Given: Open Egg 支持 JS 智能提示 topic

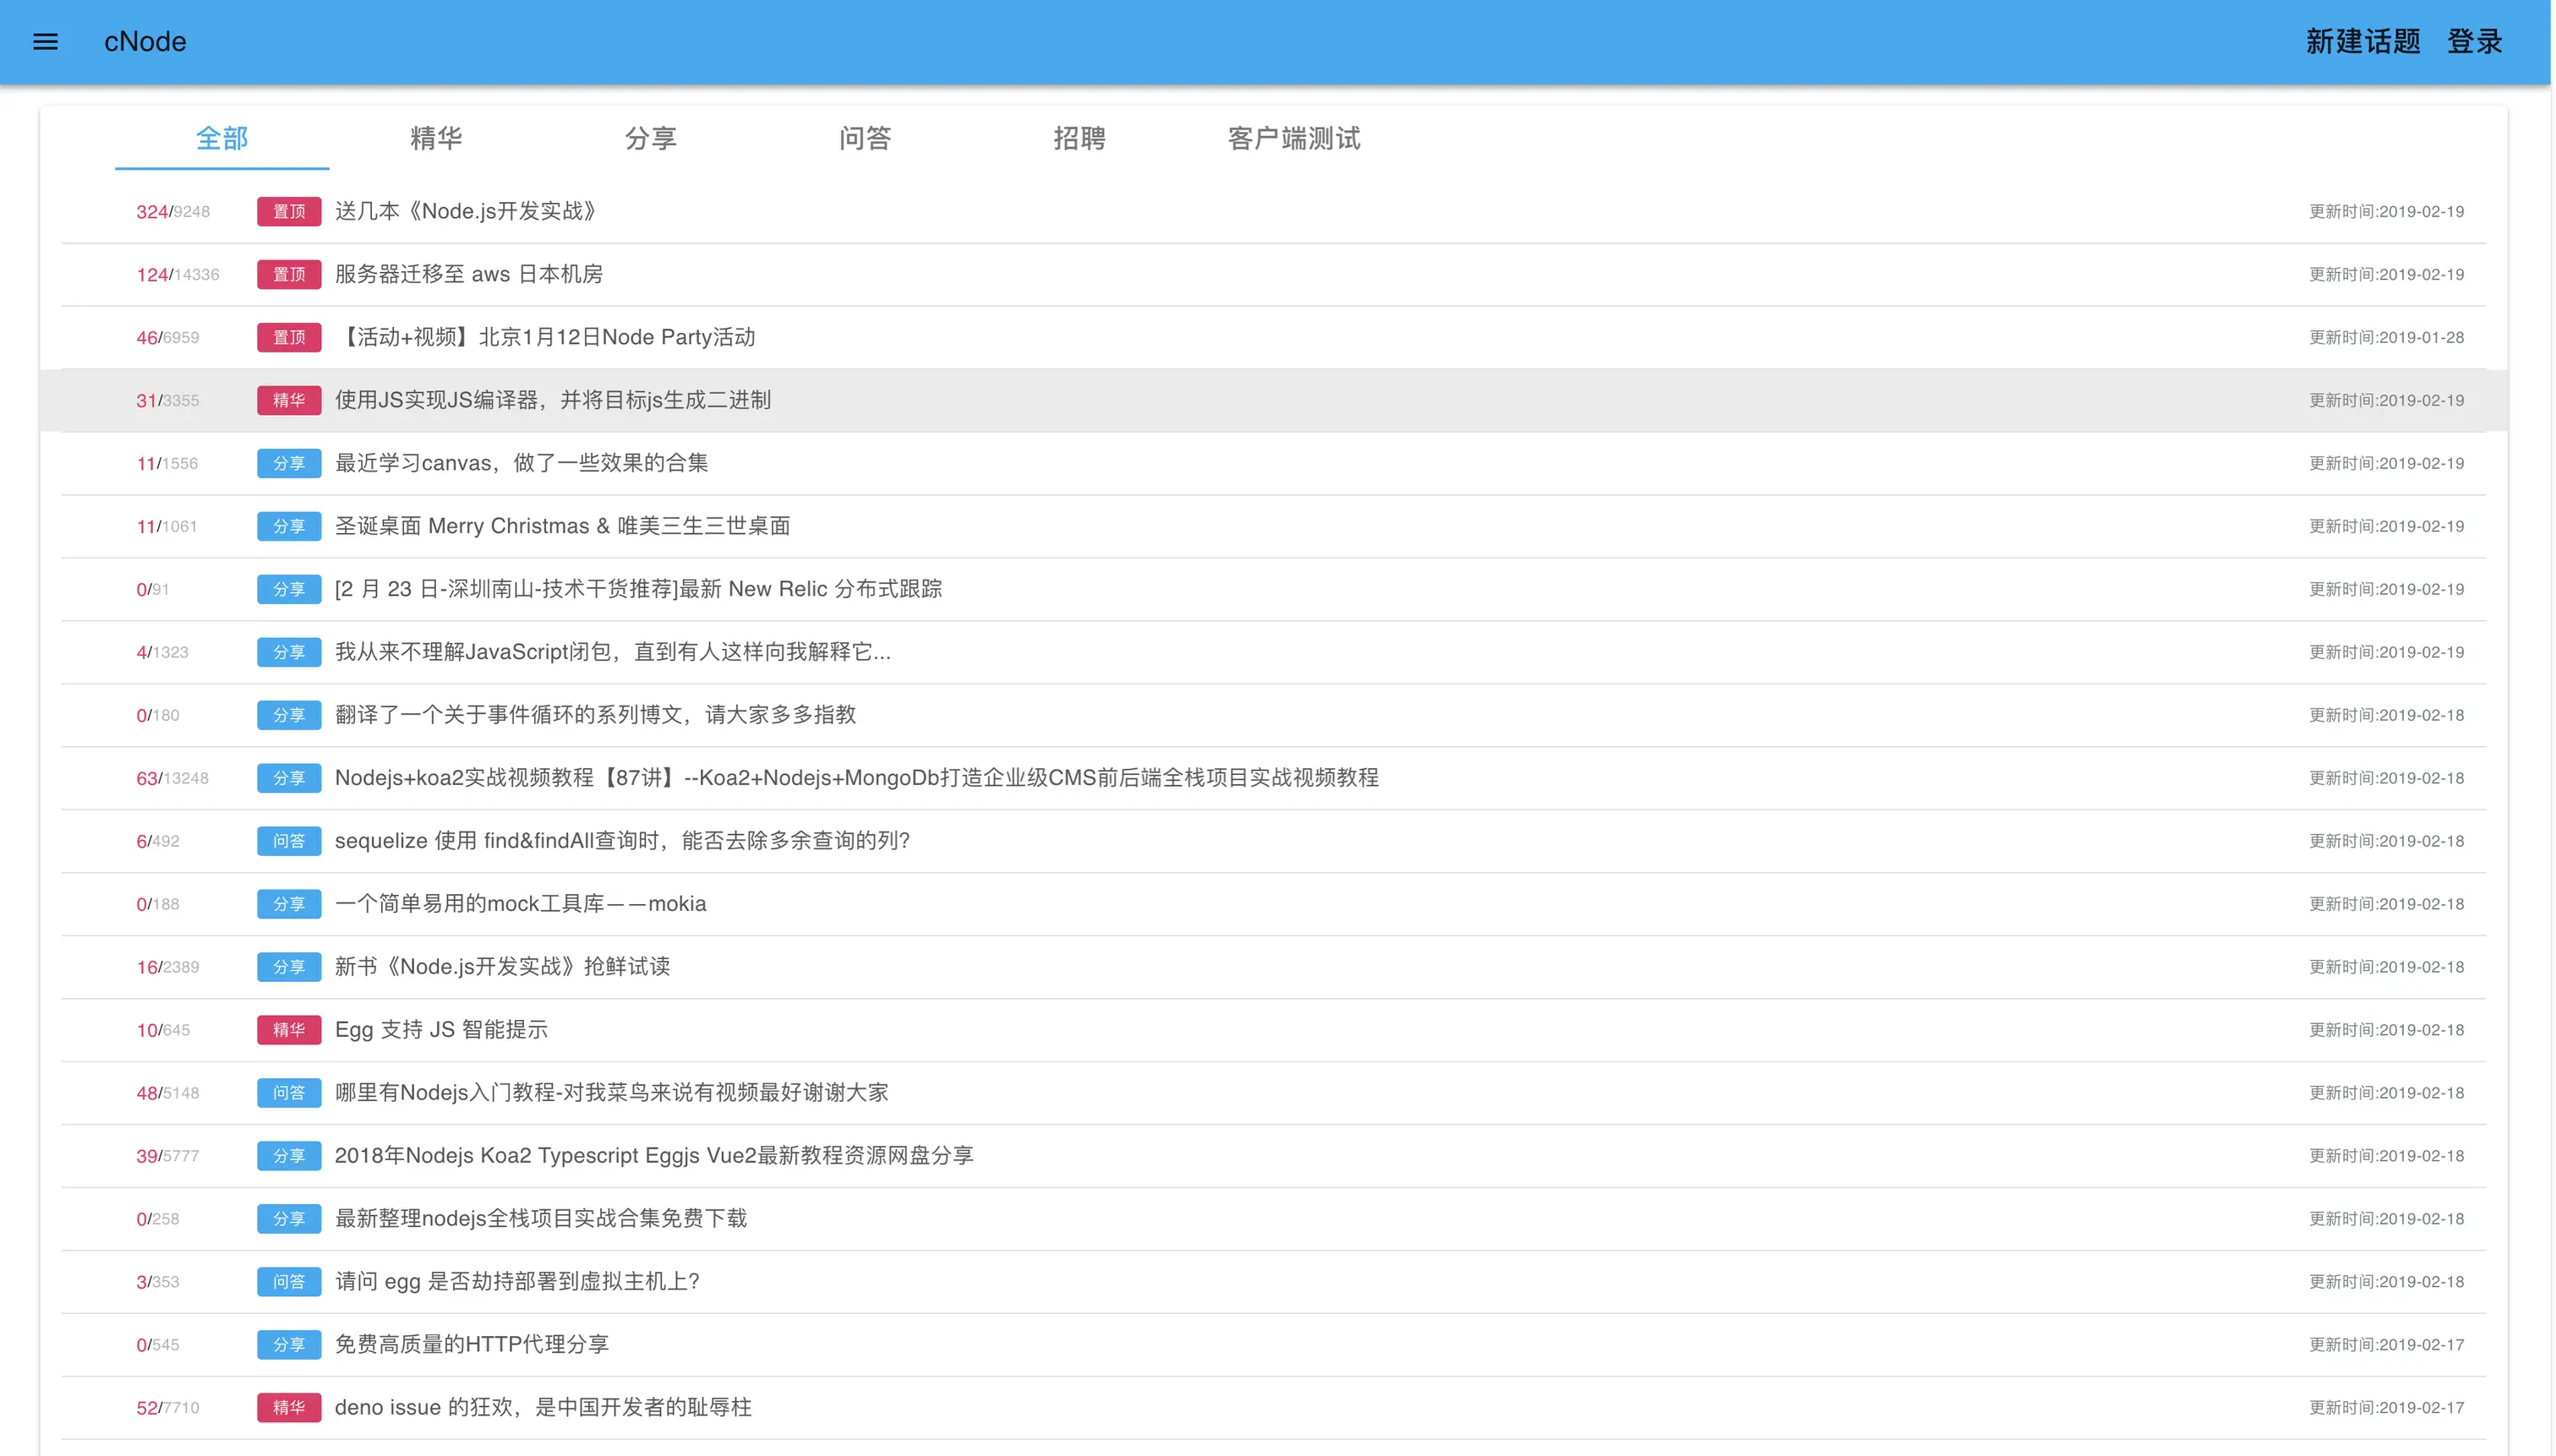Looking at the screenshot, I should pyautogui.click(x=441, y=1030).
